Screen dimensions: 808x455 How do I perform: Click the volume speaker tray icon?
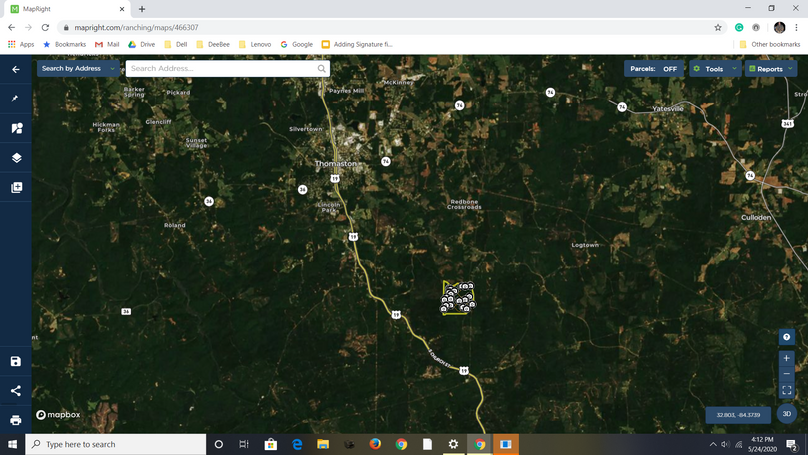[725, 444]
